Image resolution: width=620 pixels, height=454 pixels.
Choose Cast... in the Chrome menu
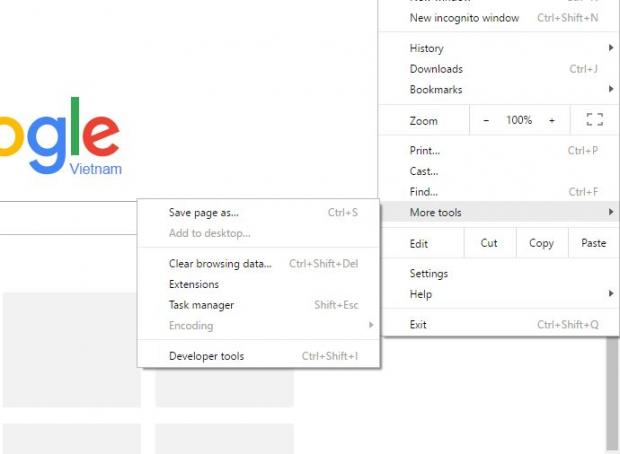[x=424, y=171]
